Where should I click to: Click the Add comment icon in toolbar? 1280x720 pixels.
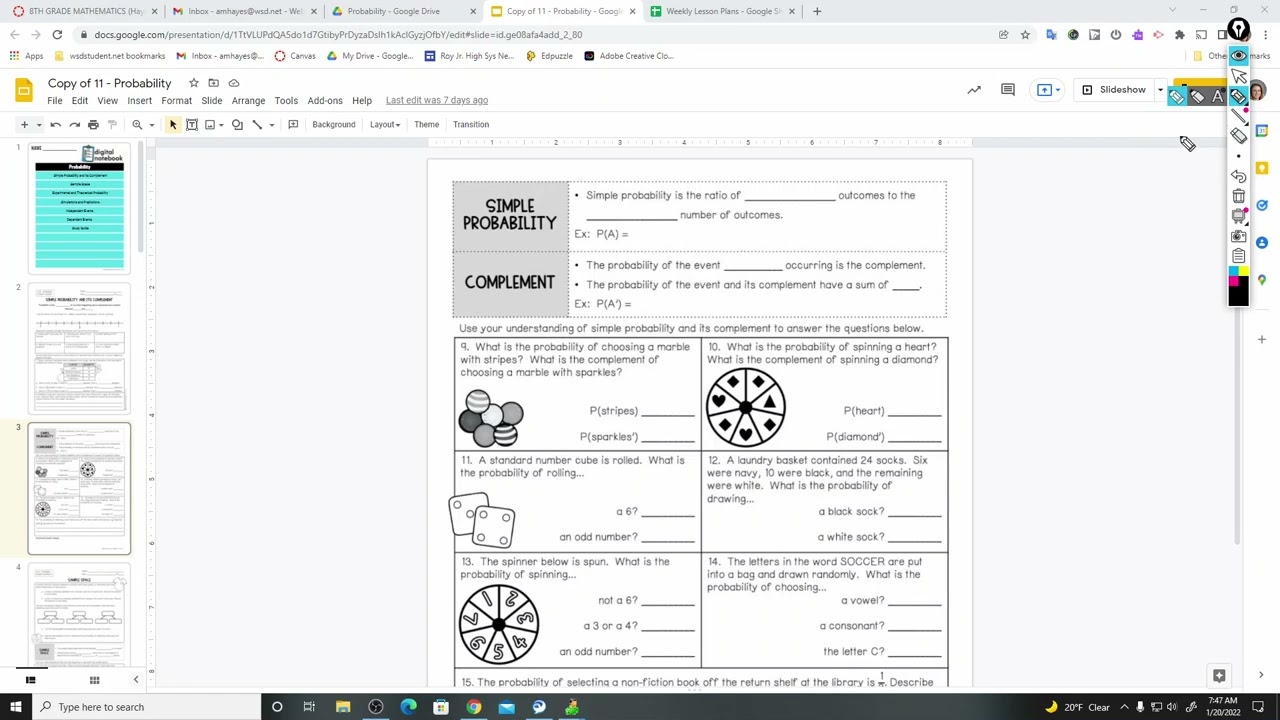click(293, 125)
